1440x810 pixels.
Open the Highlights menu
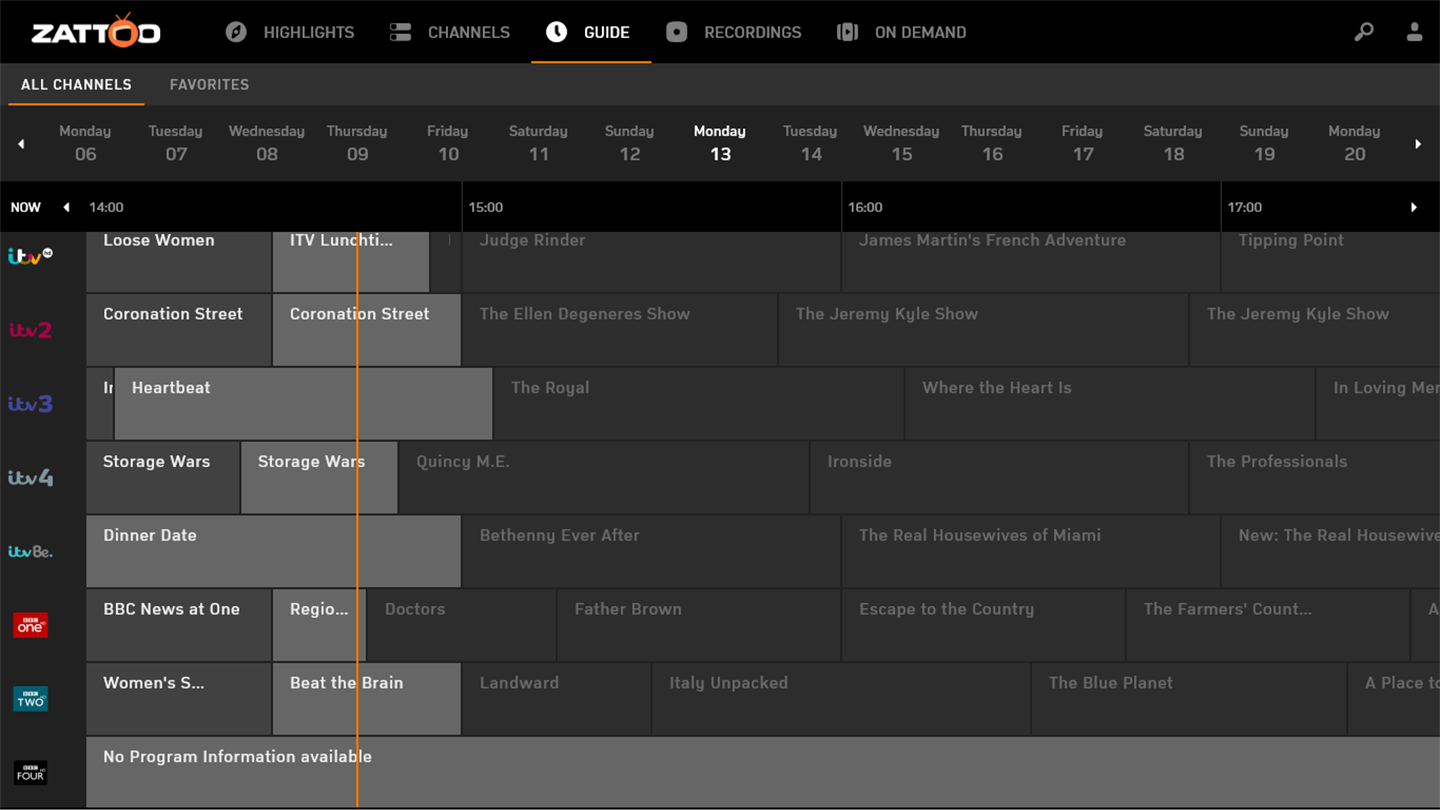(x=289, y=32)
